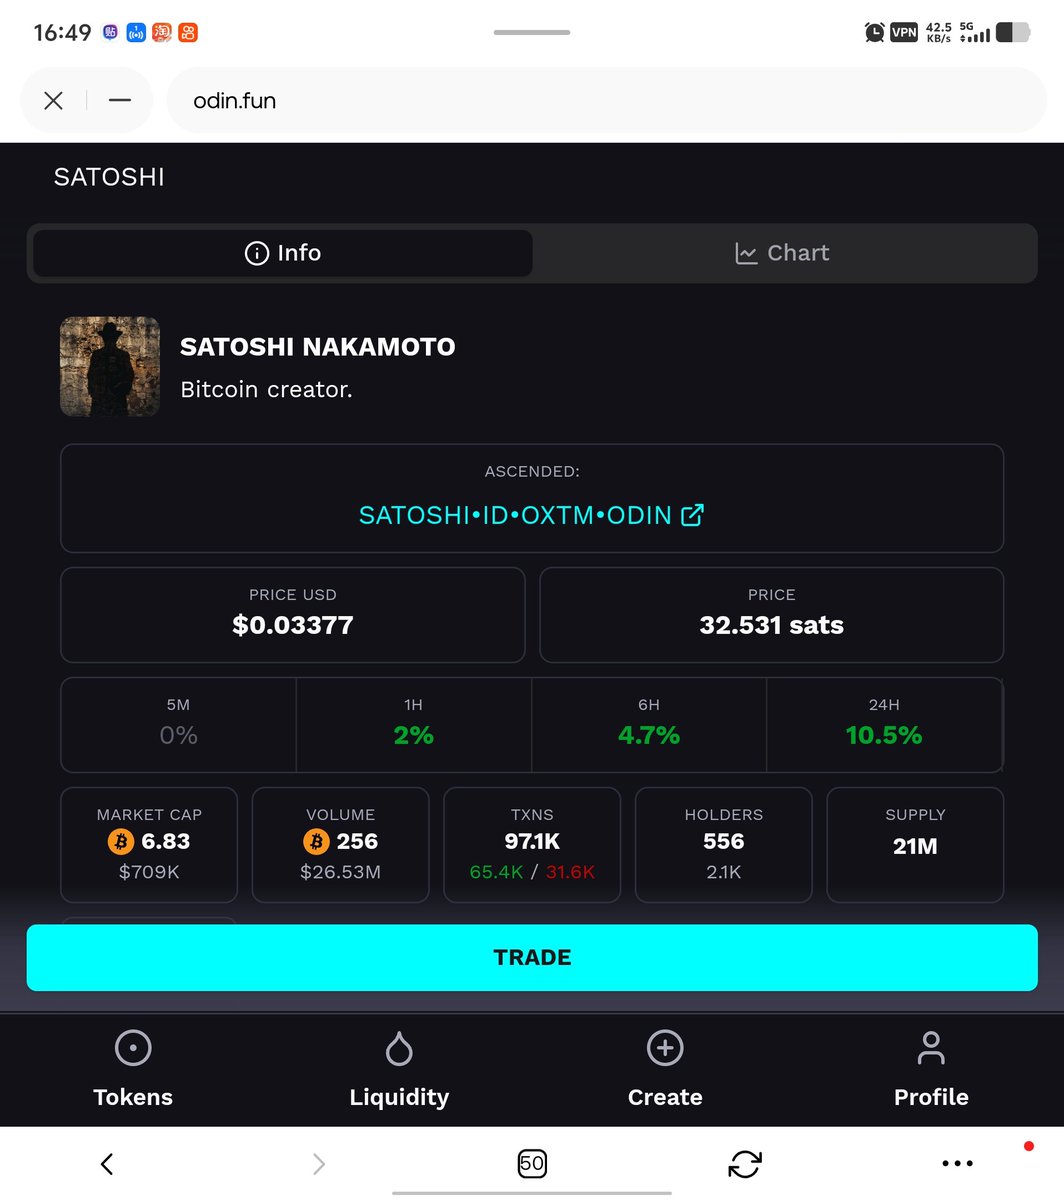Tap the VPN status bar indicator

coord(904,32)
